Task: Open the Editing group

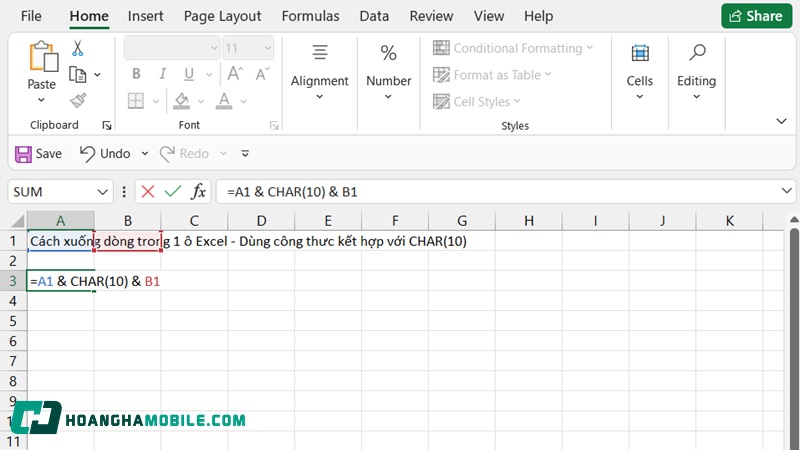Action: tap(696, 71)
